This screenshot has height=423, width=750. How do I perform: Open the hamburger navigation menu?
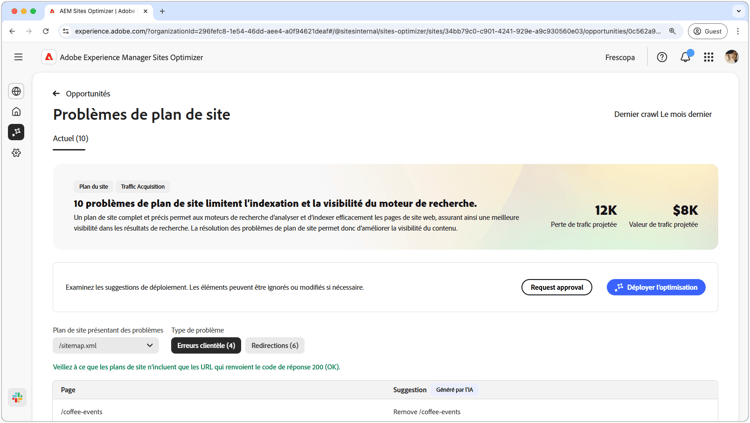[18, 57]
